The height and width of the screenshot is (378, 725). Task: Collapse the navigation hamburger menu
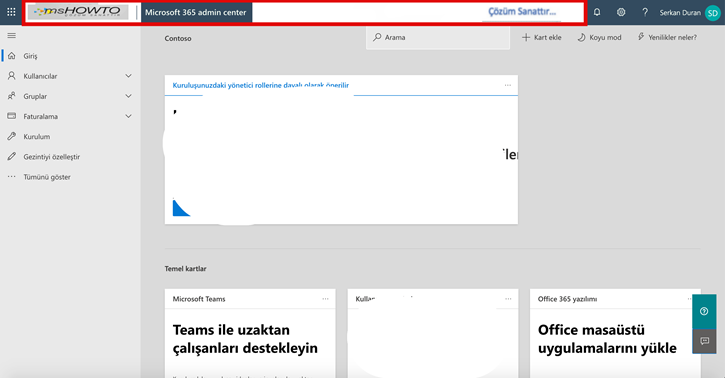(x=12, y=36)
